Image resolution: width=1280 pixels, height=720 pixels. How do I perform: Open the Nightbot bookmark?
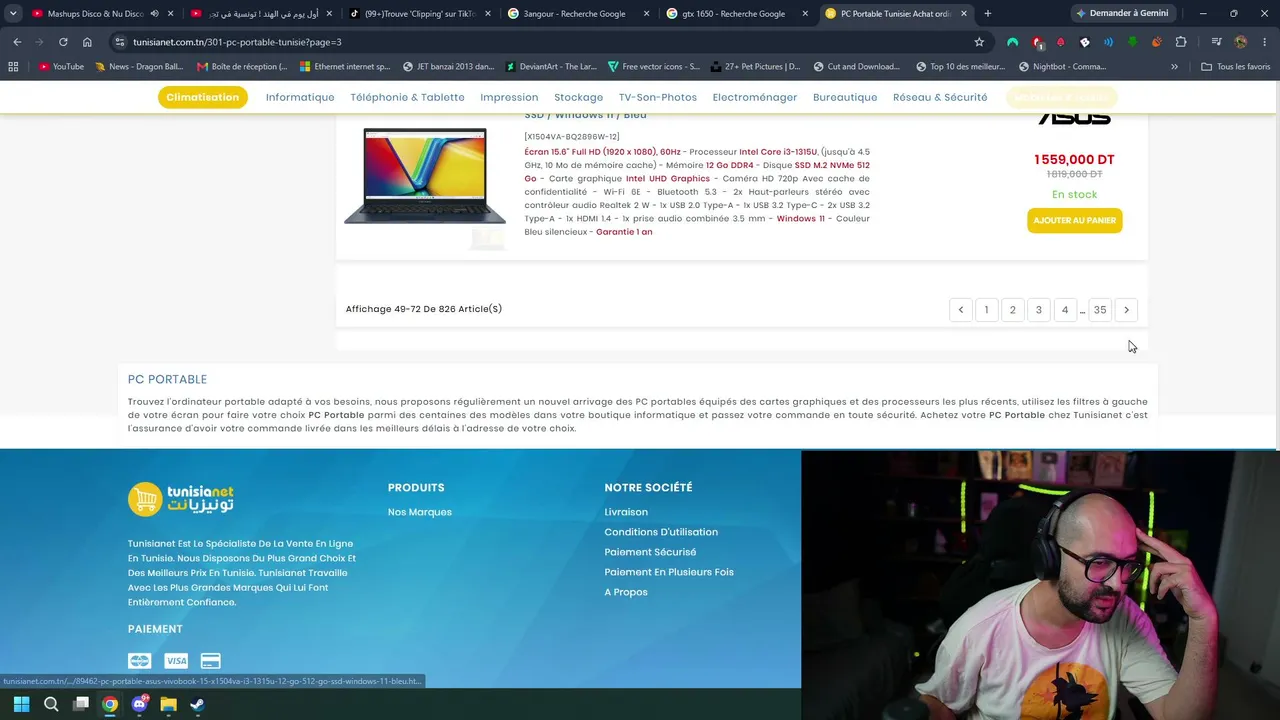point(1062,67)
